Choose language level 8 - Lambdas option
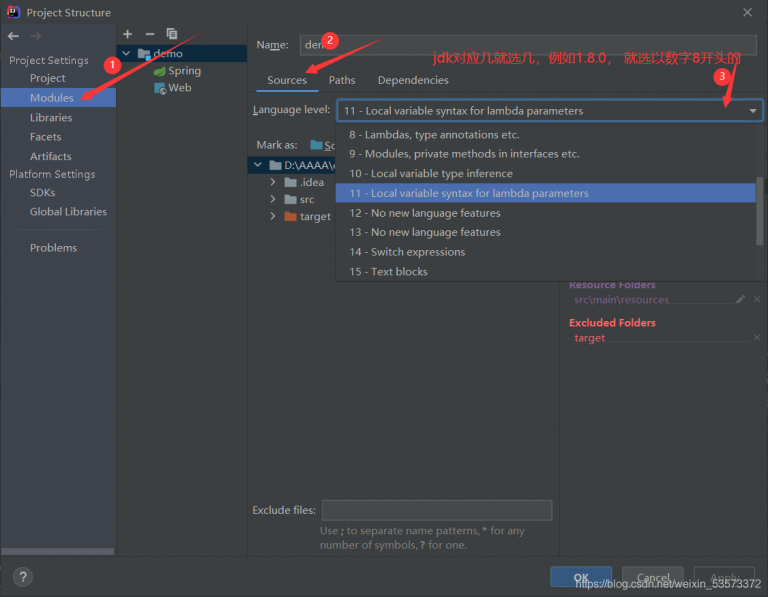Screen dimensions: 768x597 point(434,134)
